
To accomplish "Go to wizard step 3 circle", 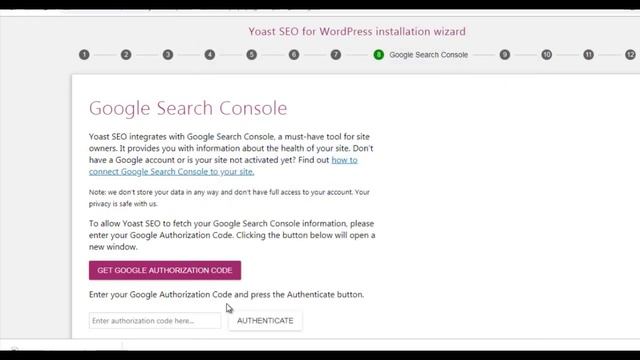I will [168, 55].
